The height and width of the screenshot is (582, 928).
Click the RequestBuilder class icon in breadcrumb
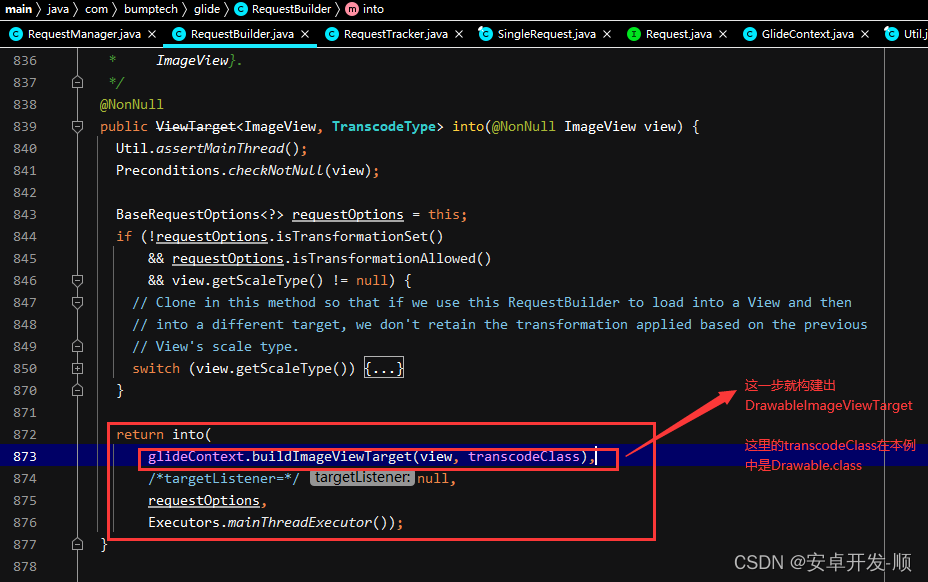click(241, 9)
